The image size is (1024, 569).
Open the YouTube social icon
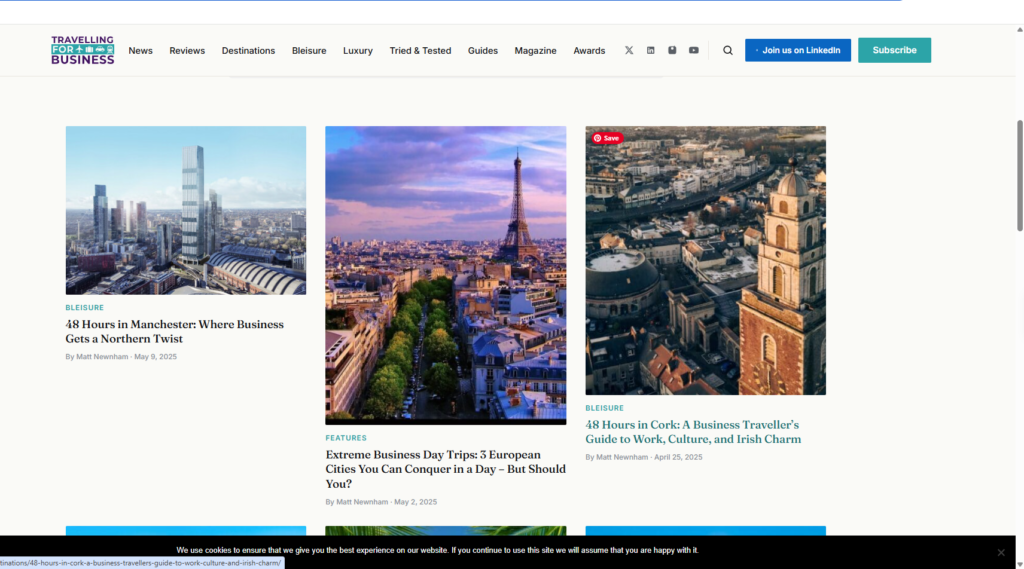(694, 50)
